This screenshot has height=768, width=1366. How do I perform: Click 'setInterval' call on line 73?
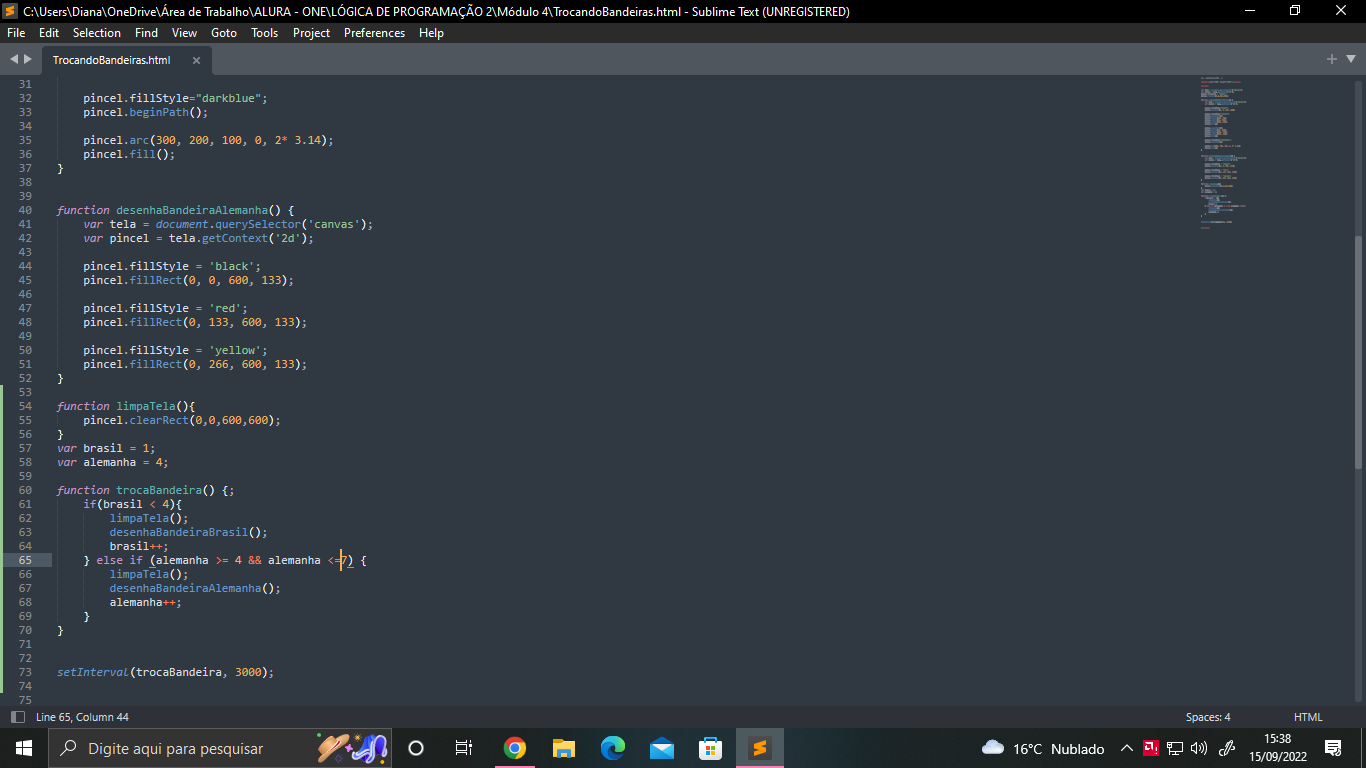coord(93,672)
